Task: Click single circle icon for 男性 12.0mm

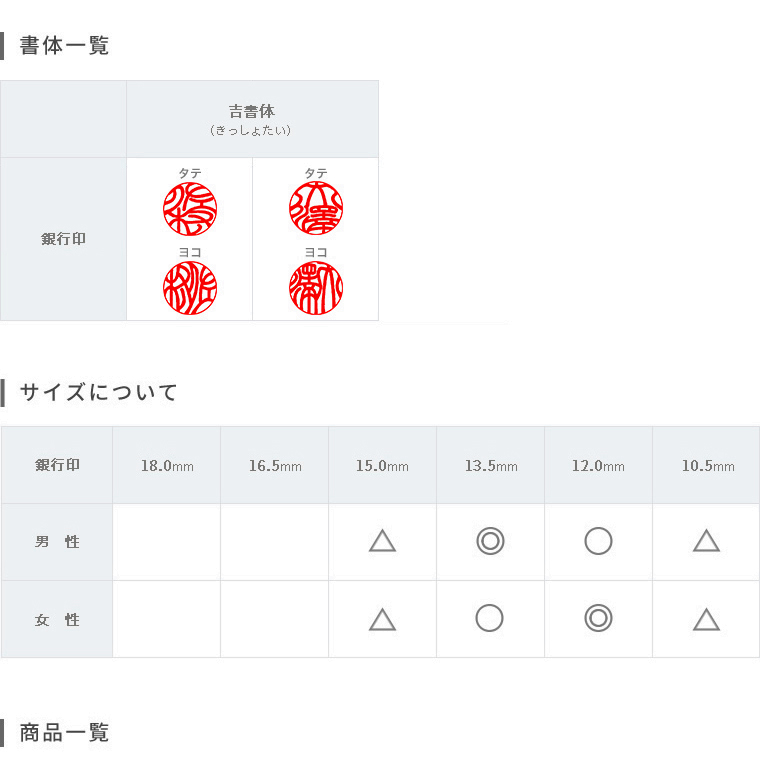Action: [x=598, y=541]
